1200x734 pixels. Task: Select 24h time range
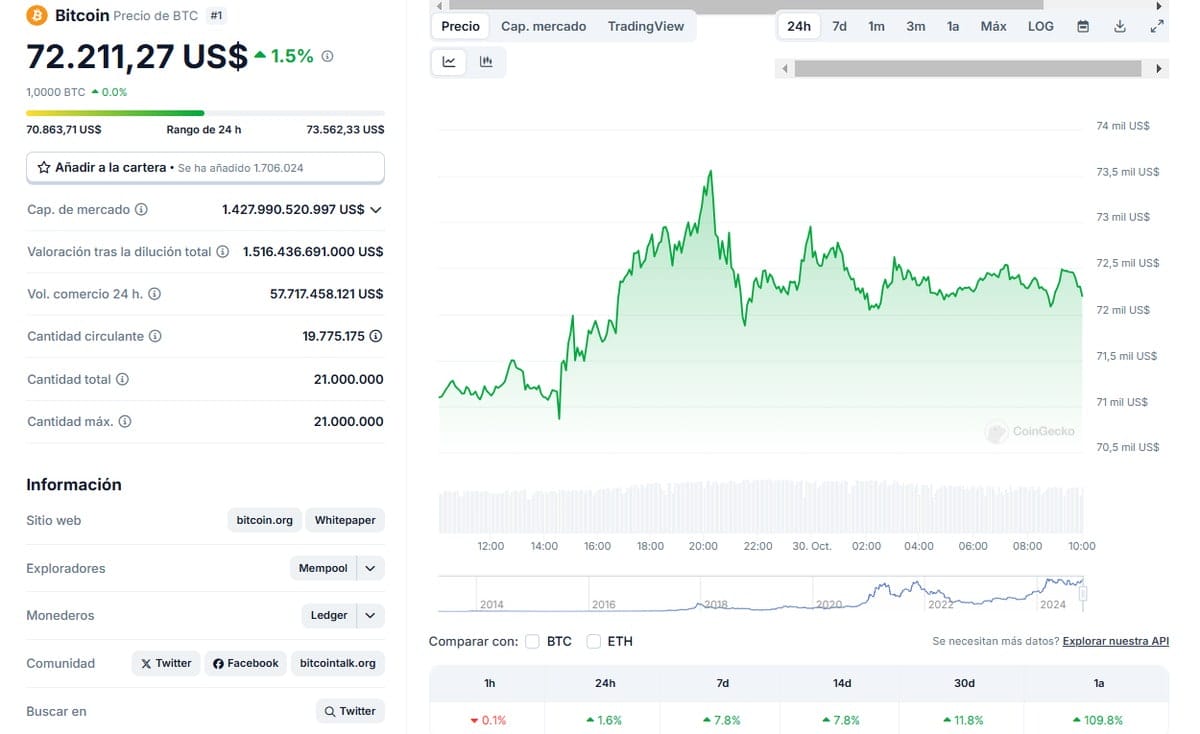point(799,27)
